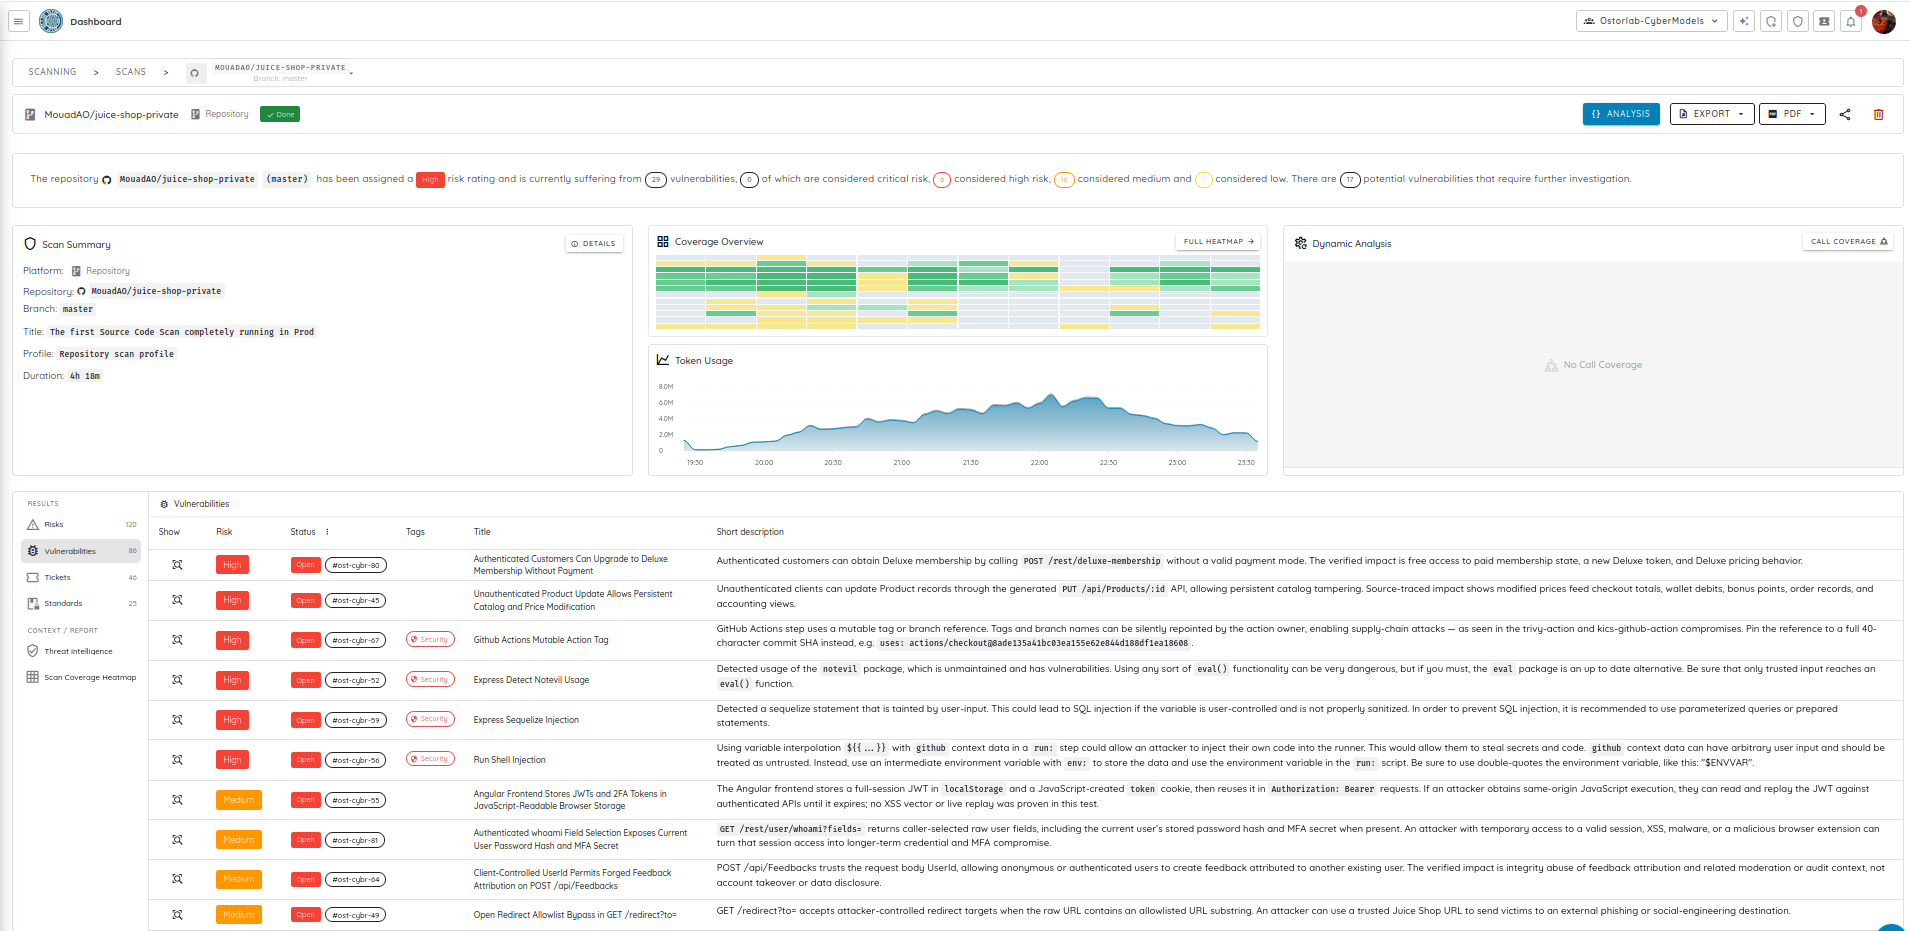Expand the EXPORT dropdown
This screenshot has width=1910, height=931.
click(x=1712, y=114)
